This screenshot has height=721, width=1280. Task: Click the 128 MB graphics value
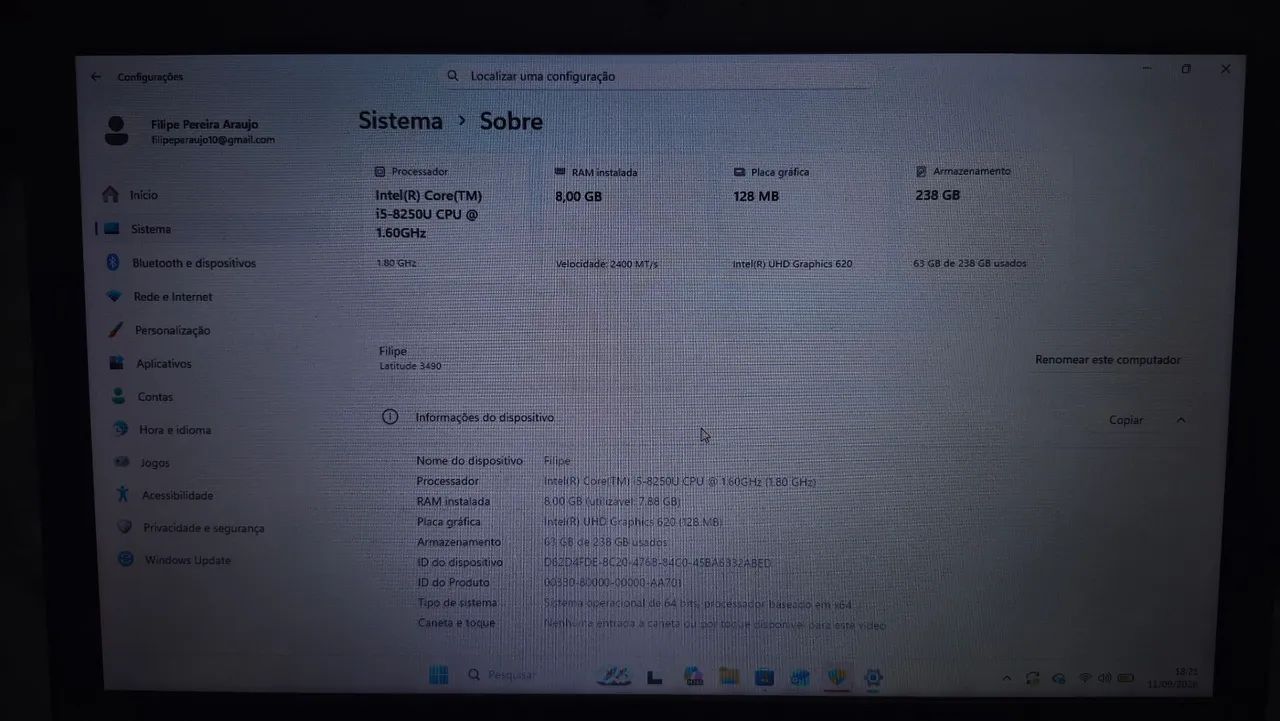(756, 196)
